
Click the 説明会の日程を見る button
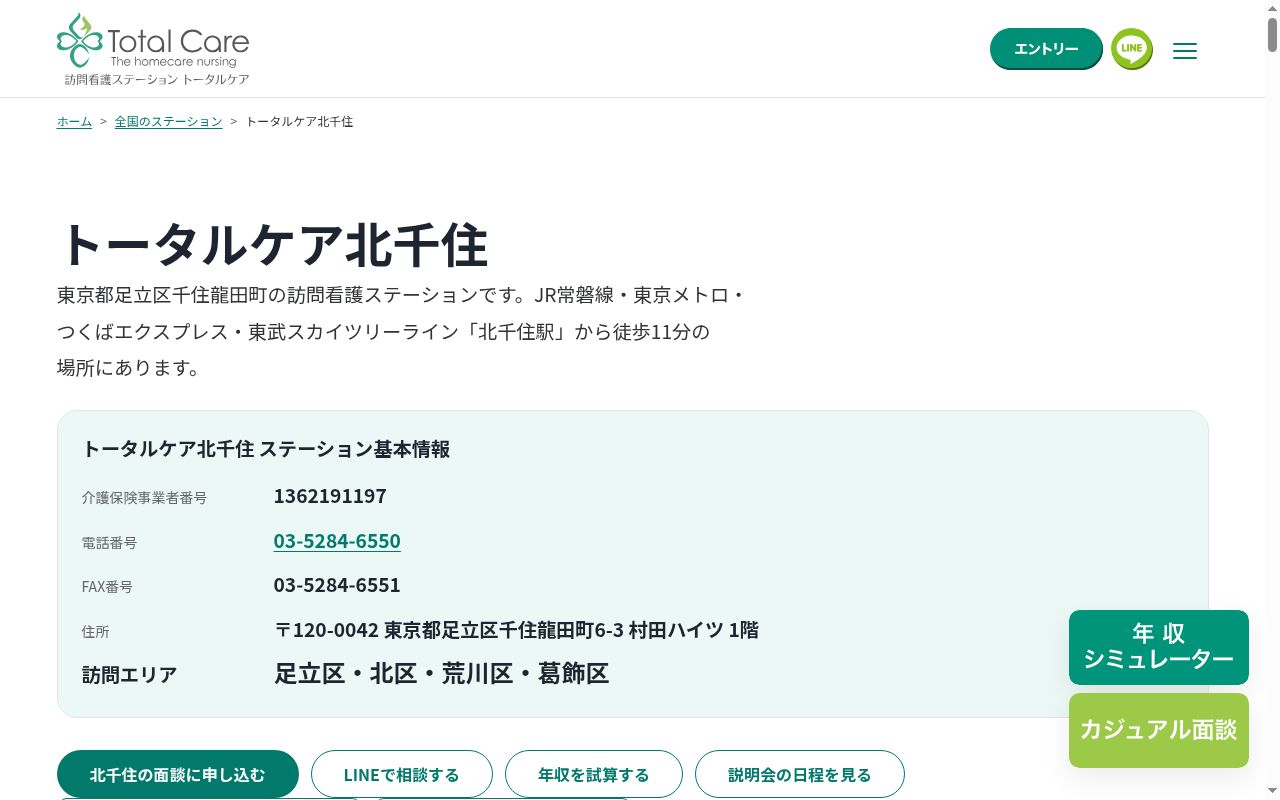(800, 774)
